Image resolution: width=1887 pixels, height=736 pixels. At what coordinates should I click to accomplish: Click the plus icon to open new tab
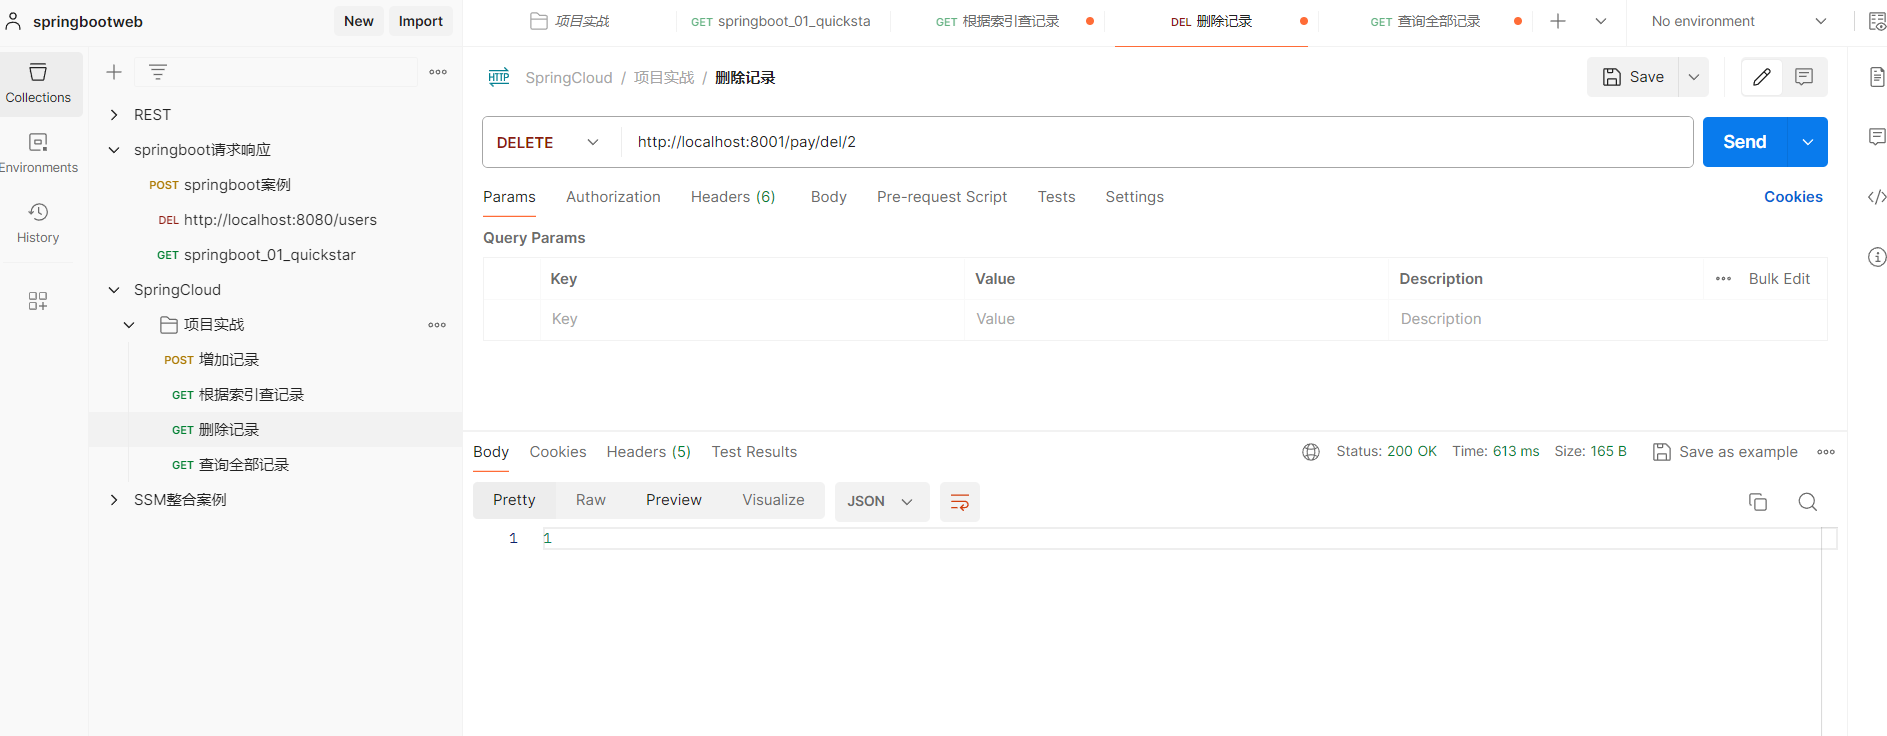pos(1558,21)
